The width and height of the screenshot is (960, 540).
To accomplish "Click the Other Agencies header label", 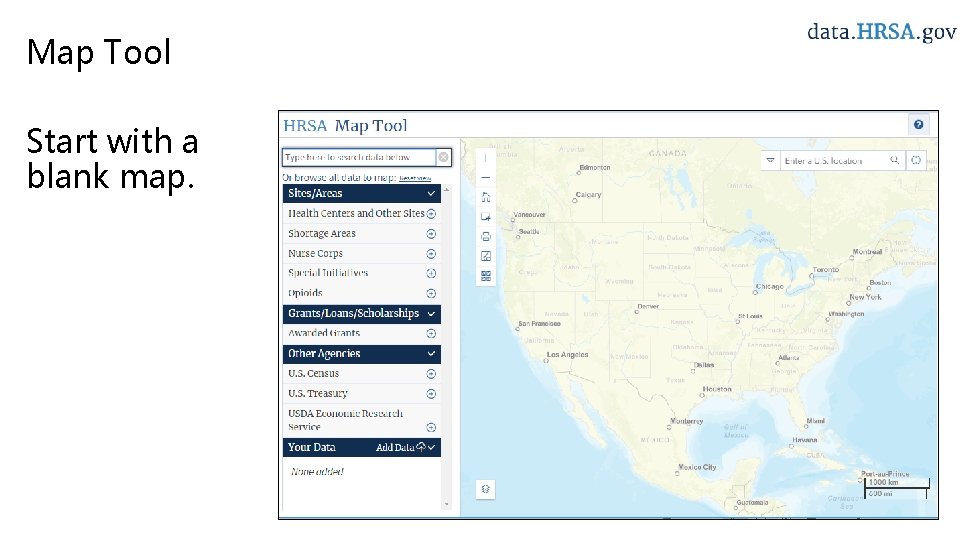I will [324, 353].
